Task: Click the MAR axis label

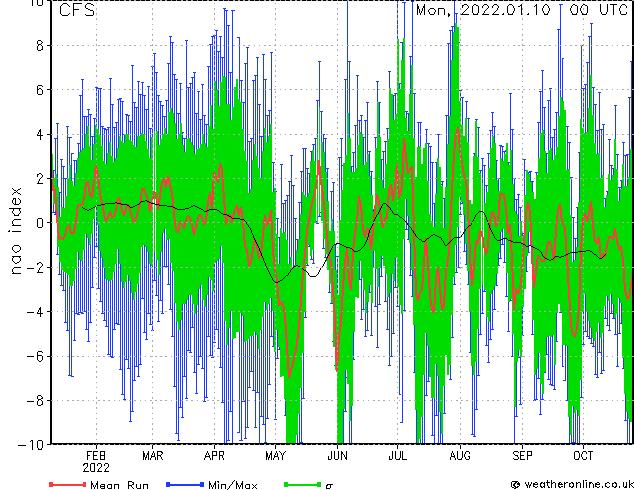Action: click(153, 456)
